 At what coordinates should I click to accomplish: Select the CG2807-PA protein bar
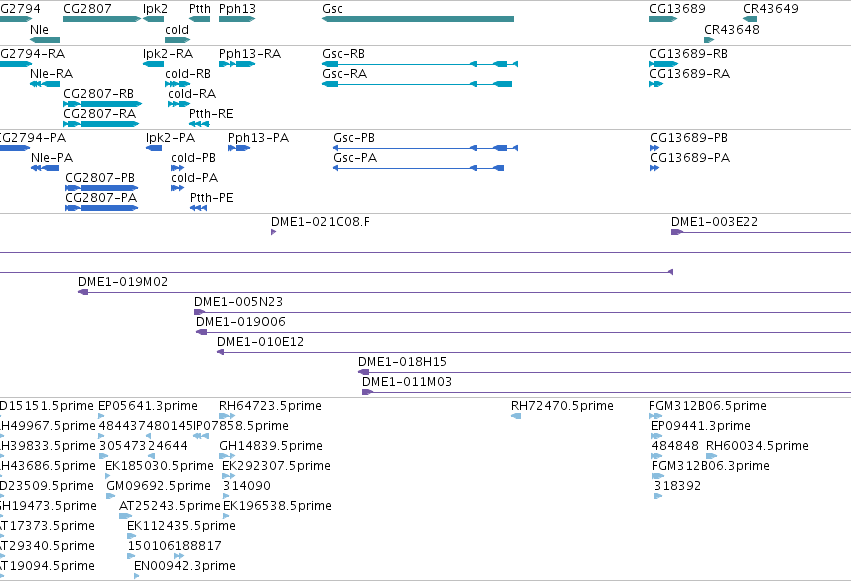(x=101, y=208)
